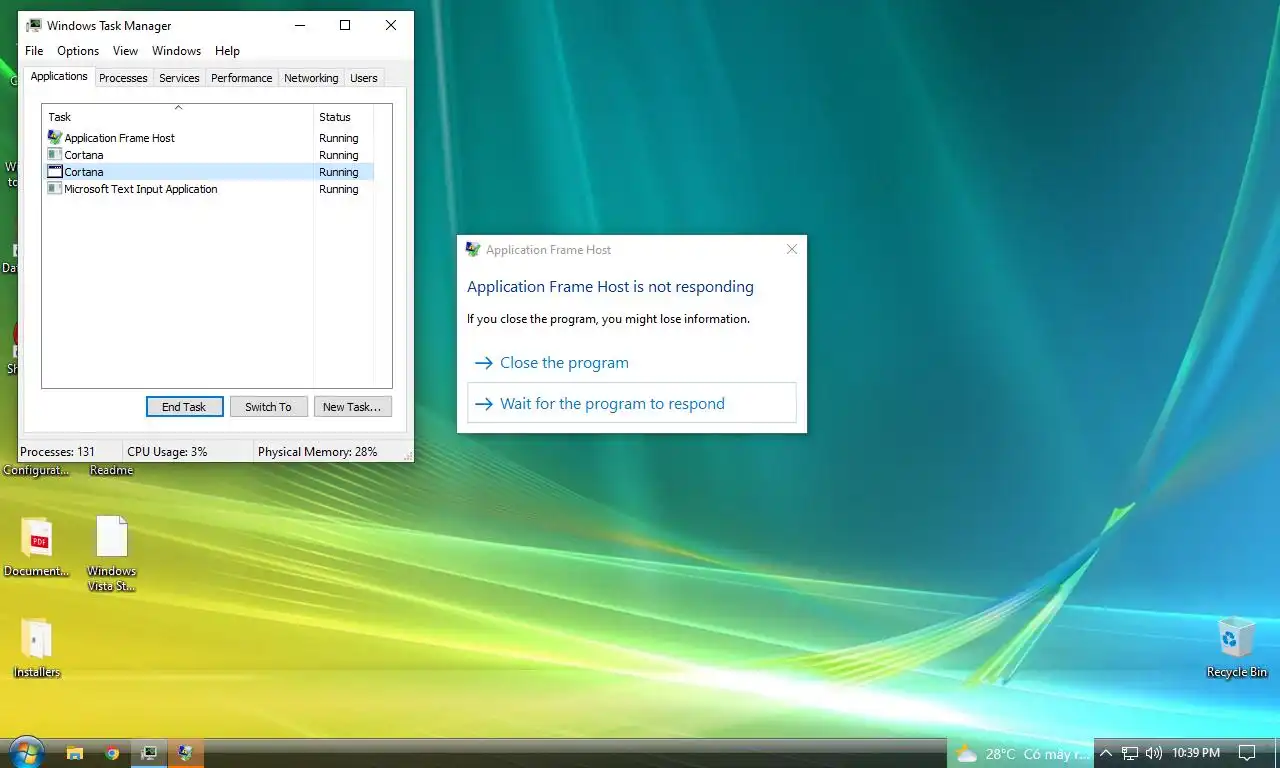Screen dimensions: 1280x768
Task: Open the Windows menu
Action: click(176, 51)
